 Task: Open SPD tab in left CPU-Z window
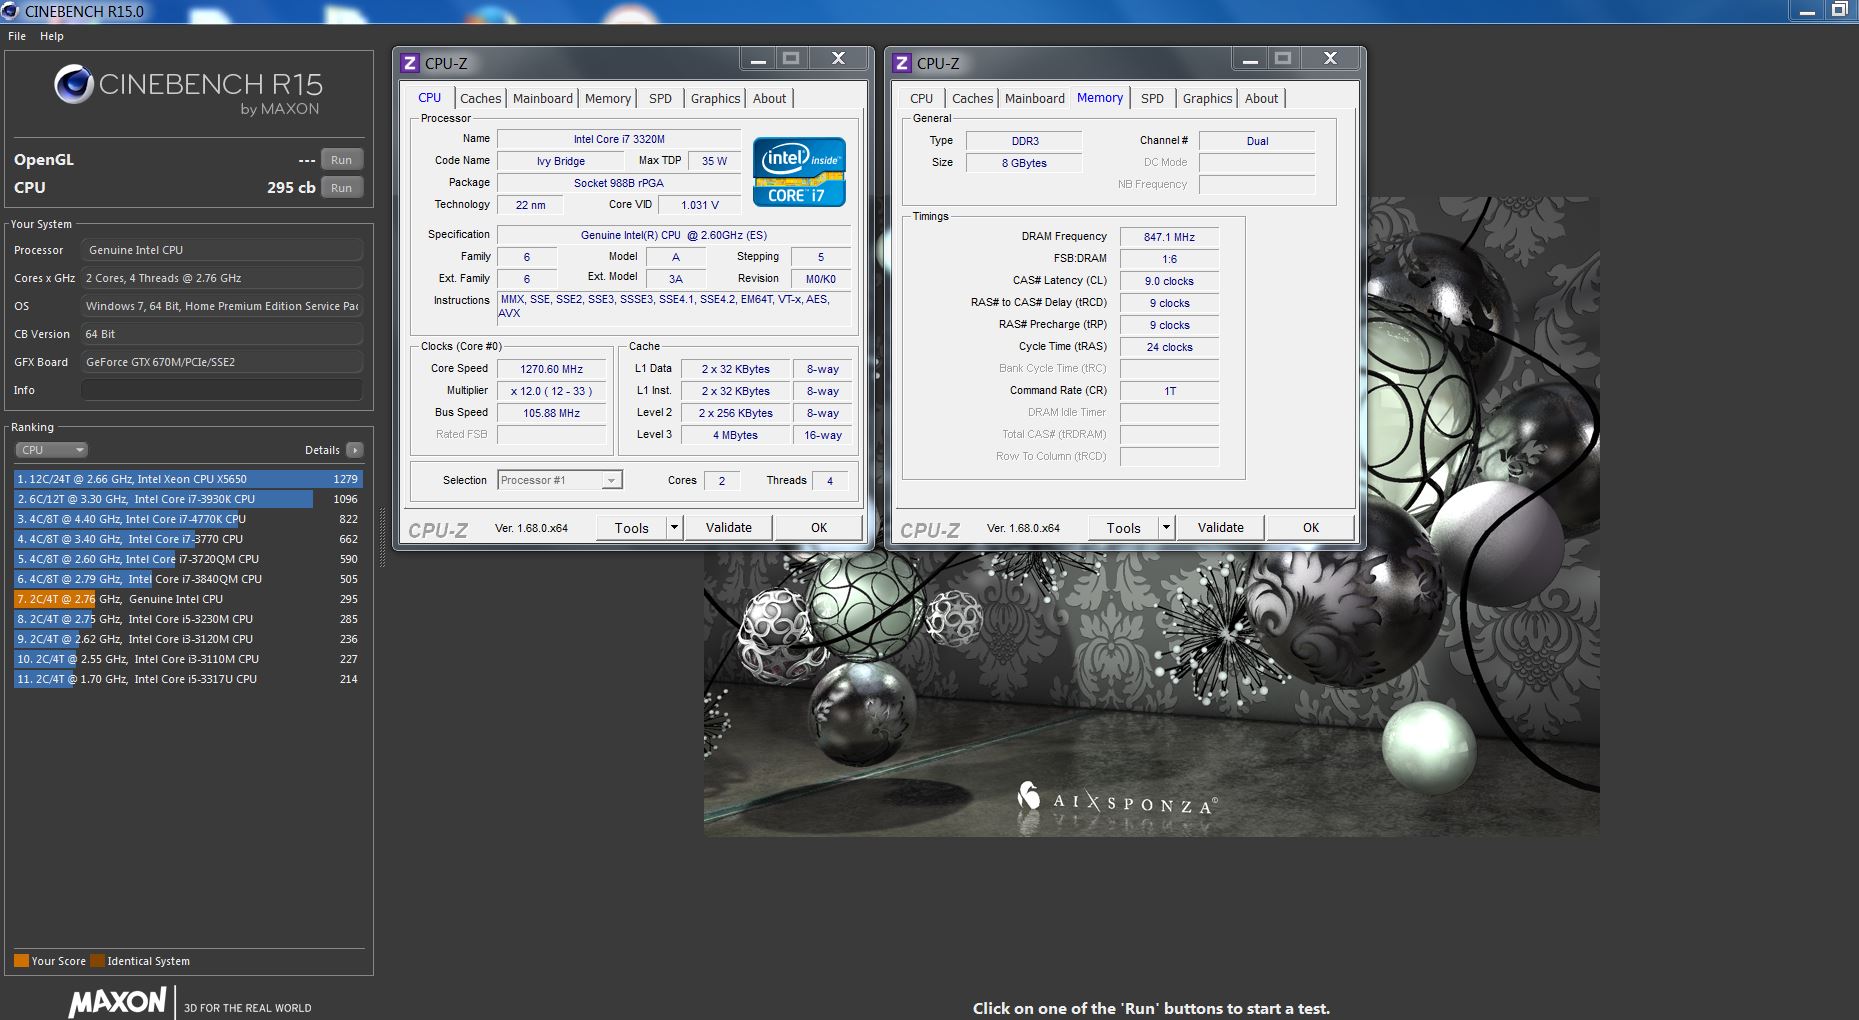(660, 99)
